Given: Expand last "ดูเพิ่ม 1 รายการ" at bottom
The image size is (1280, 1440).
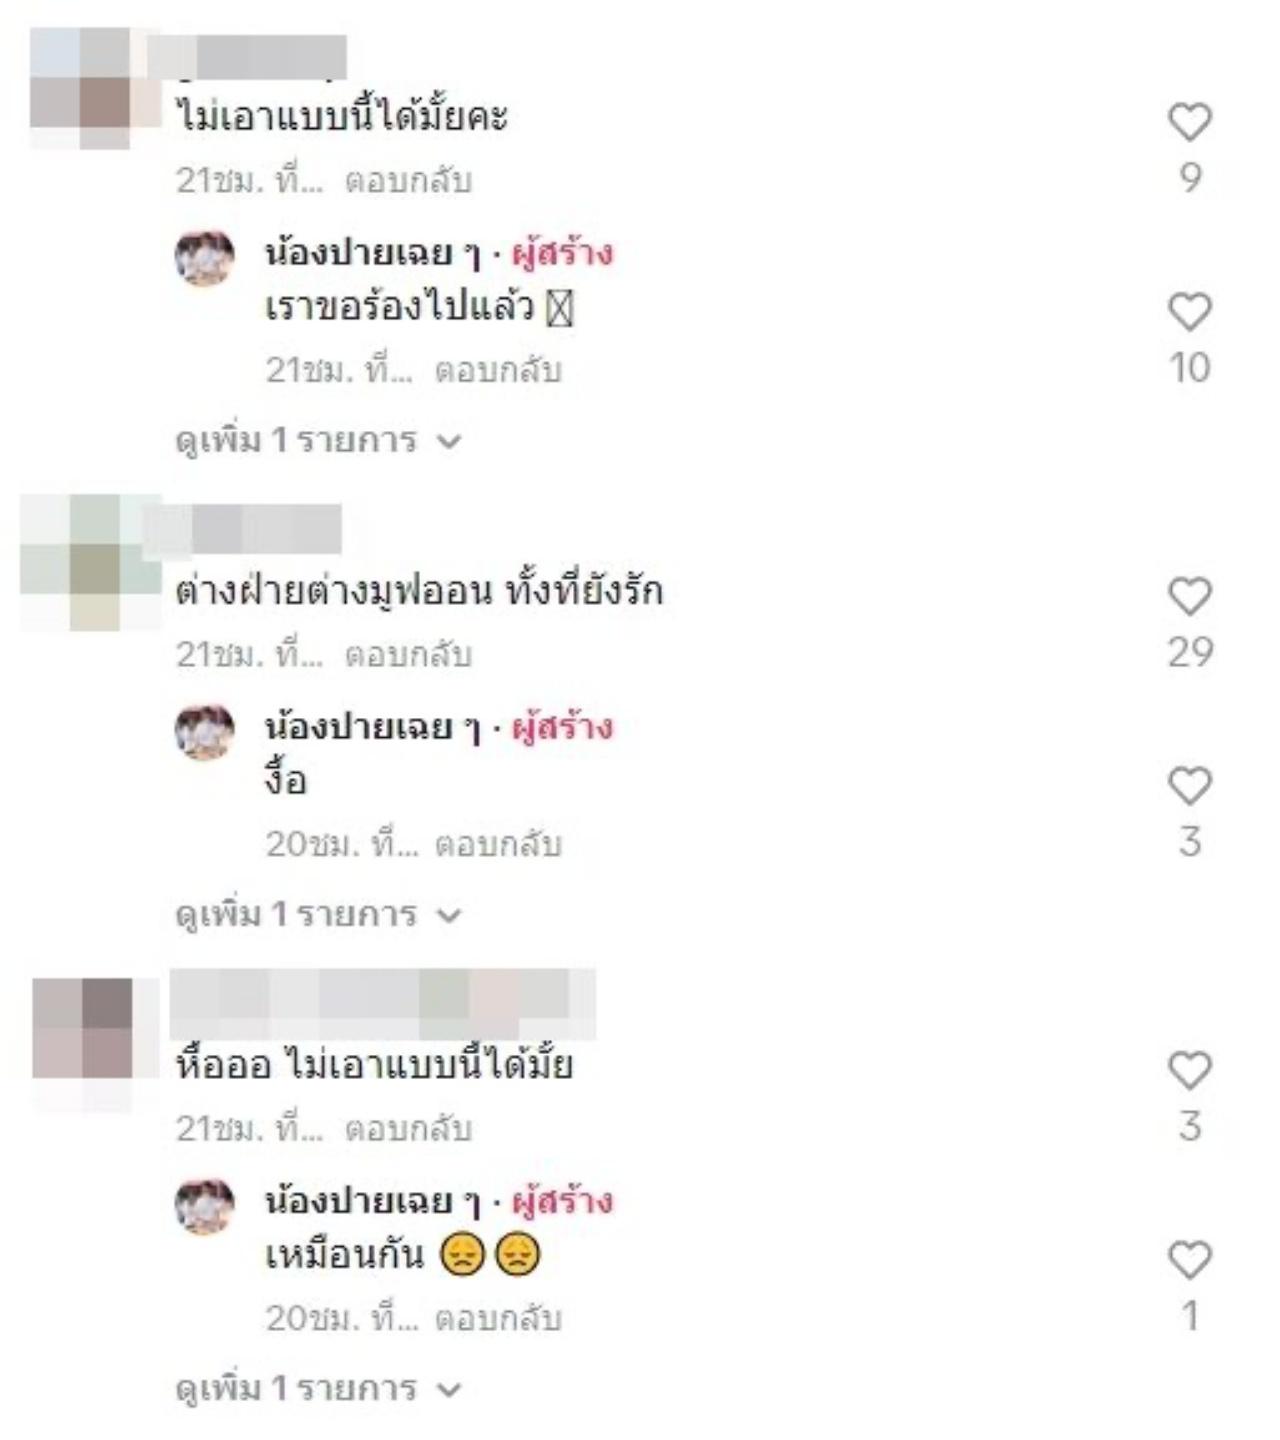Looking at the screenshot, I should (318, 1388).
